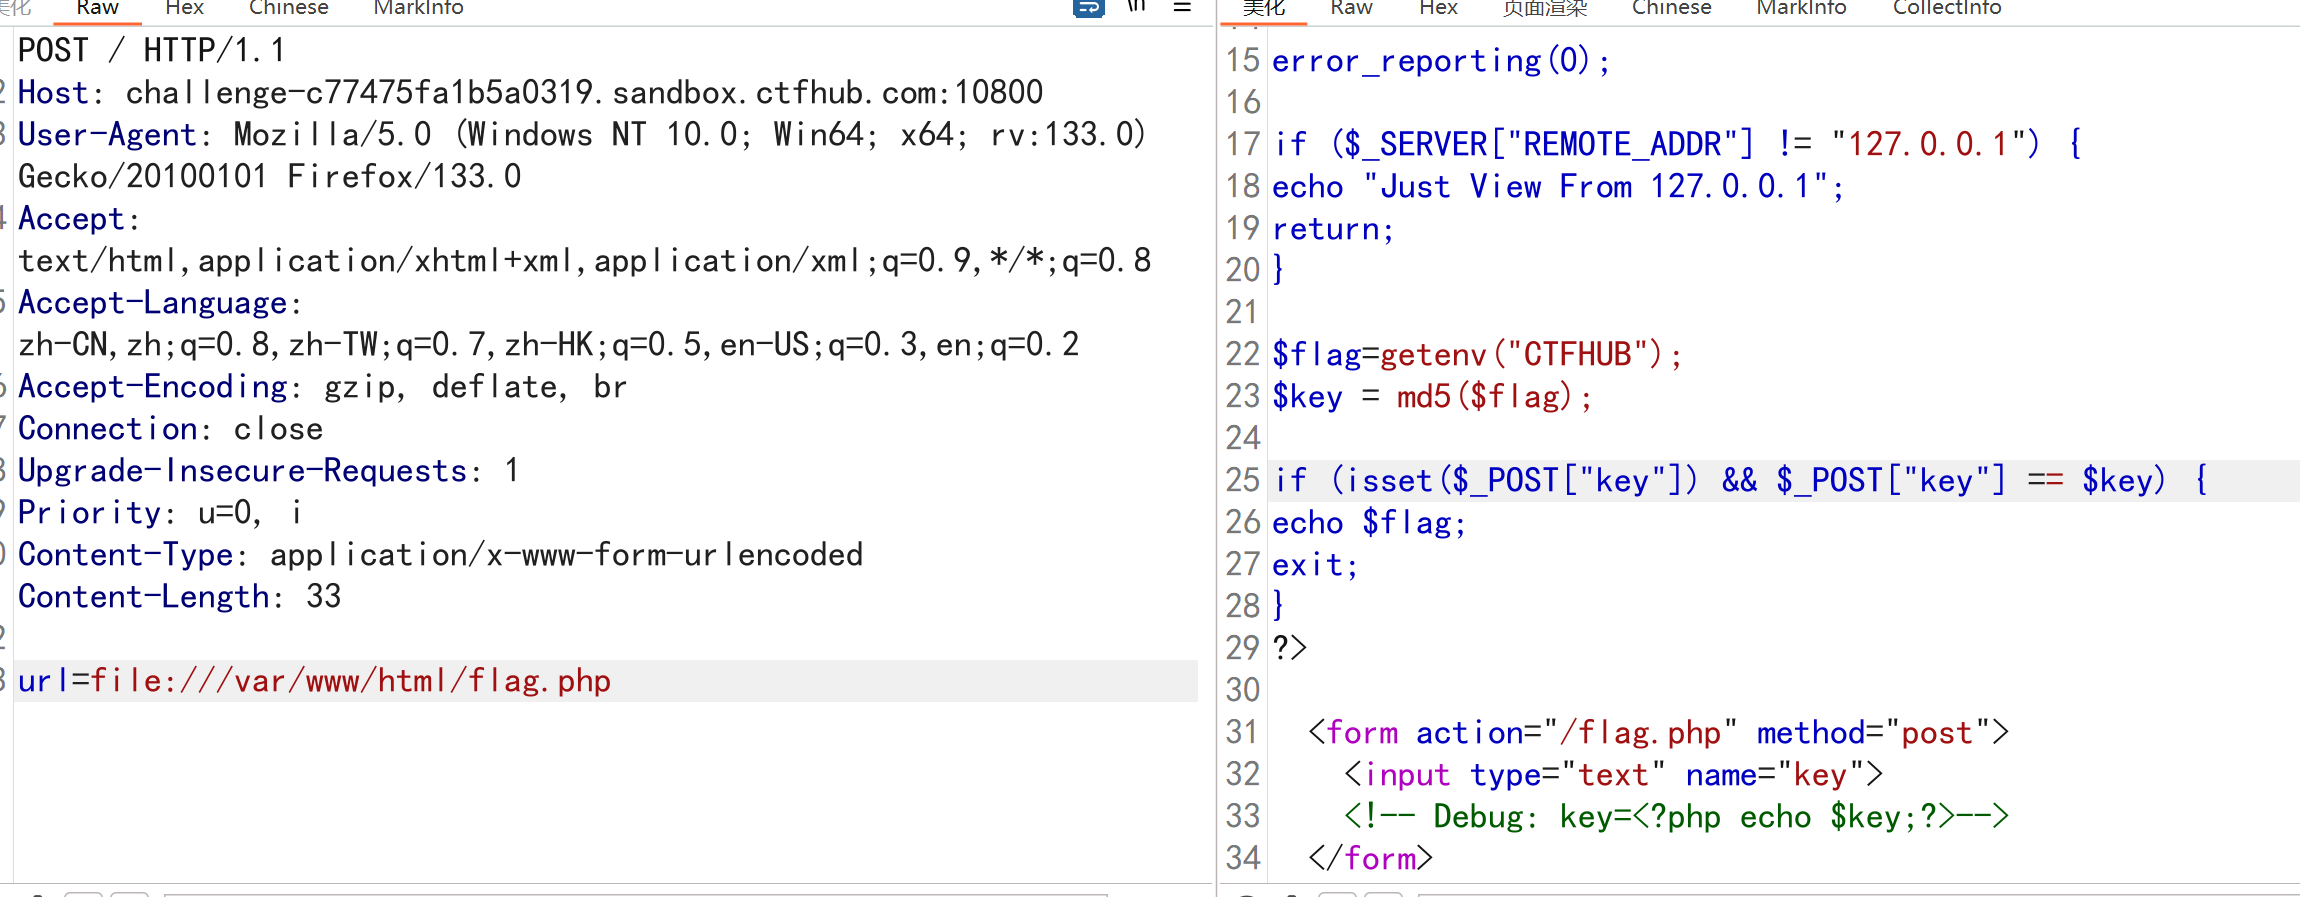Screen dimensions: 2300x897
Task: Switch to the request Raw tab
Action: (x=97, y=8)
